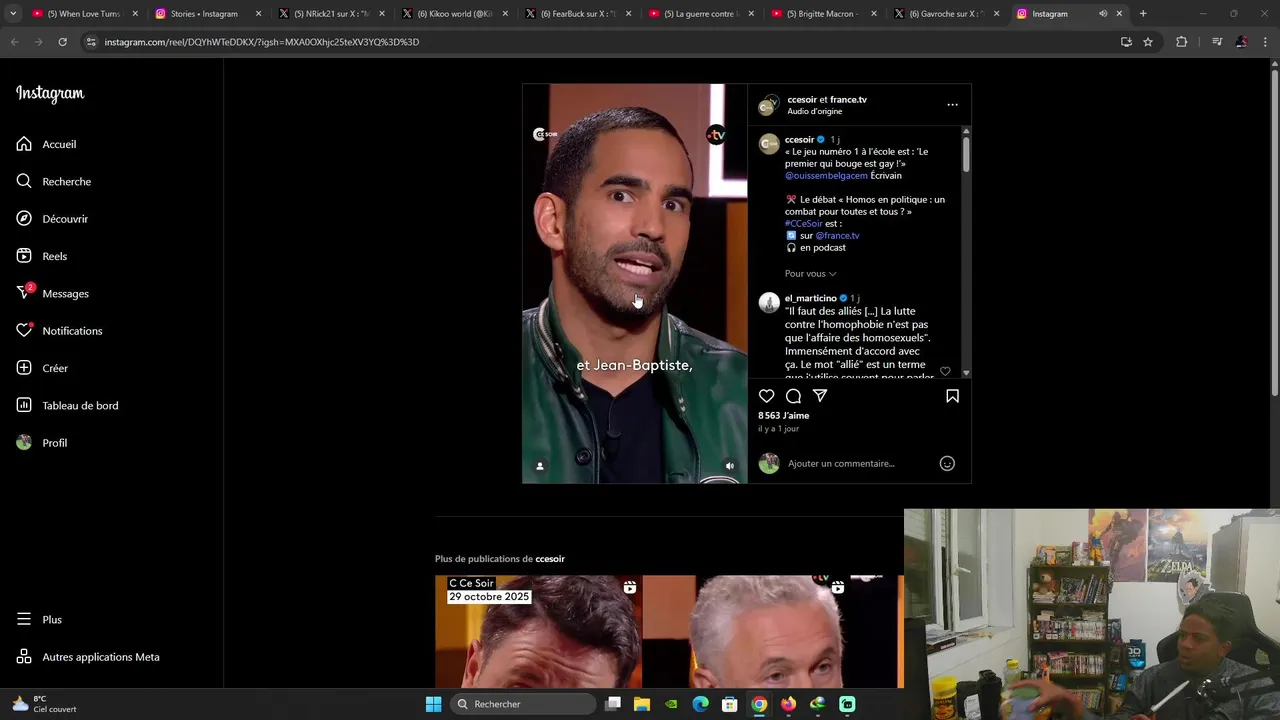
Task: Show tagged people icon on video
Action: [539, 466]
